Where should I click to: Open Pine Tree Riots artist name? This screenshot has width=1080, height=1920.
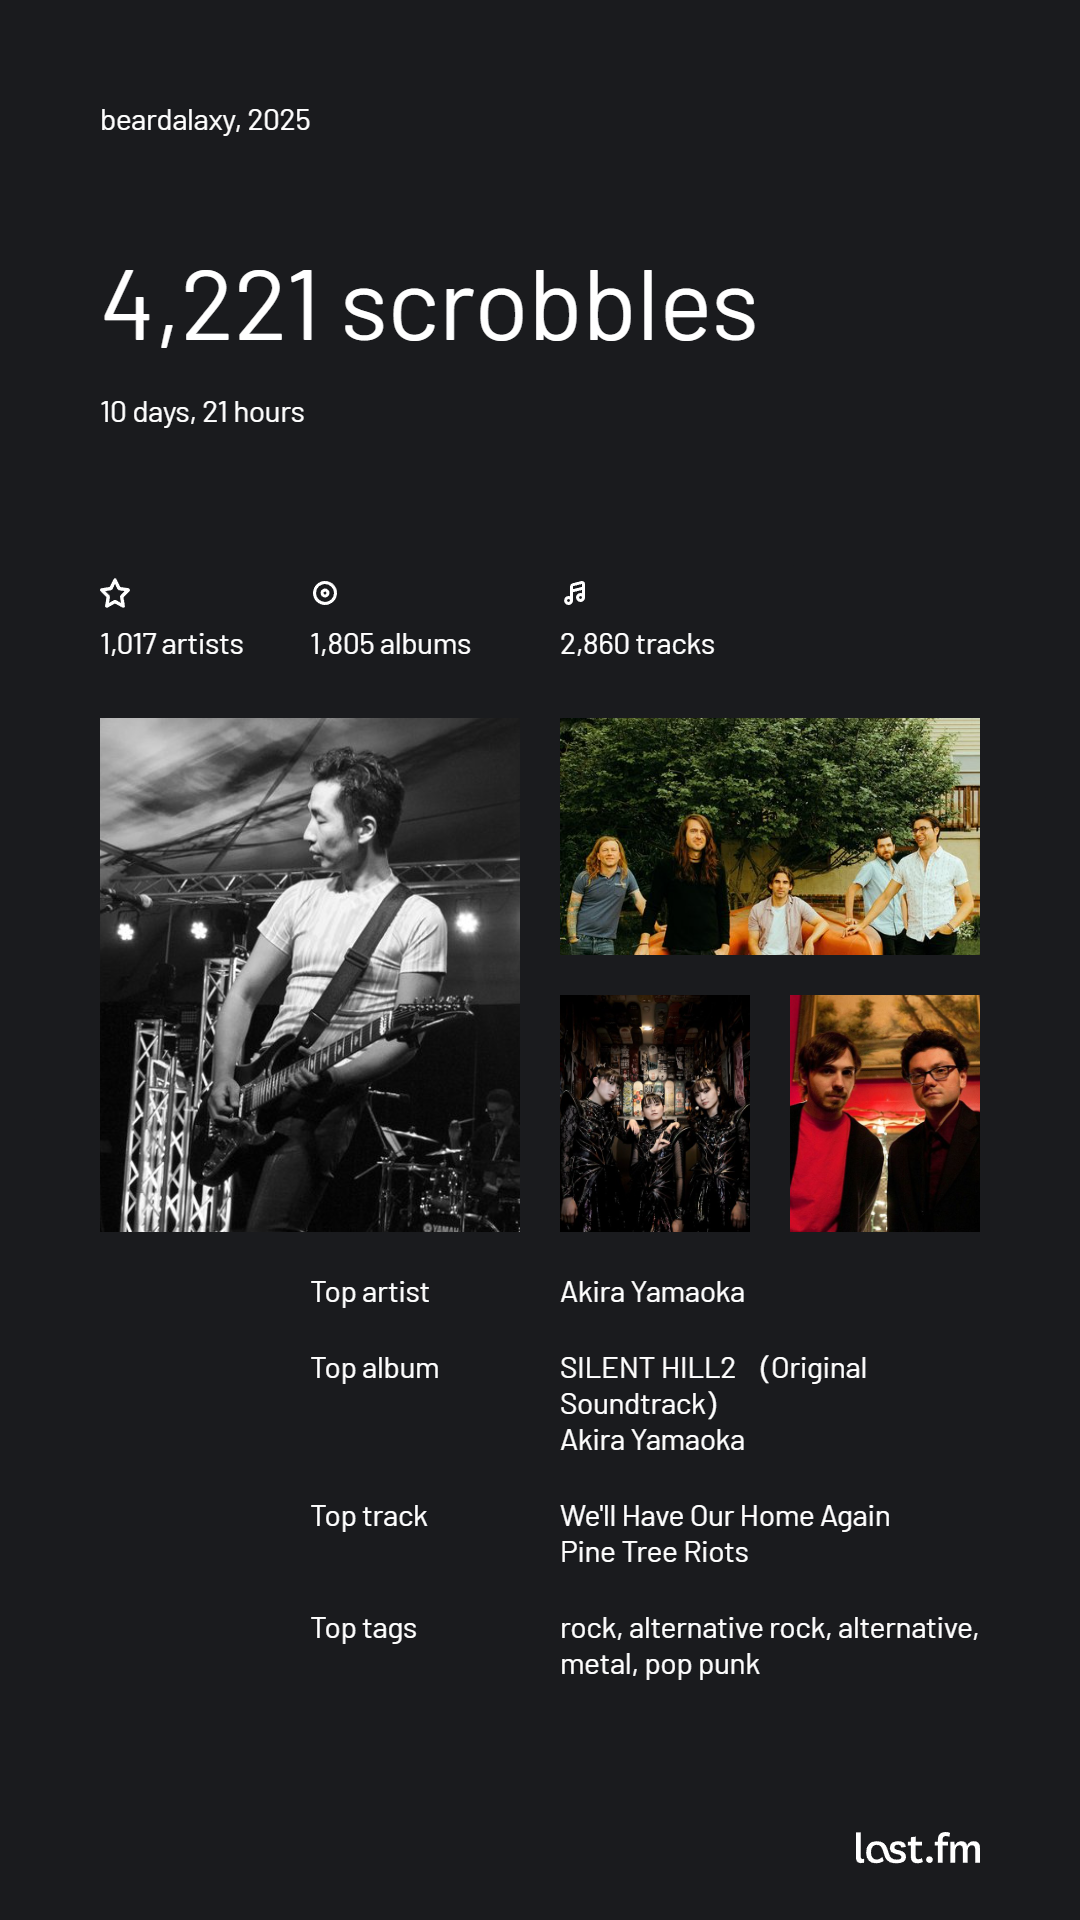[654, 1552]
